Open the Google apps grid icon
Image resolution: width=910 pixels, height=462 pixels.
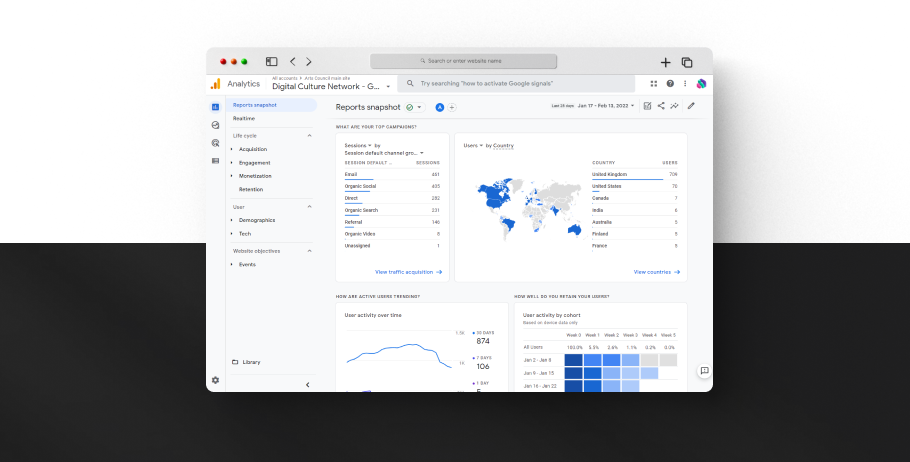pos(654,84)
